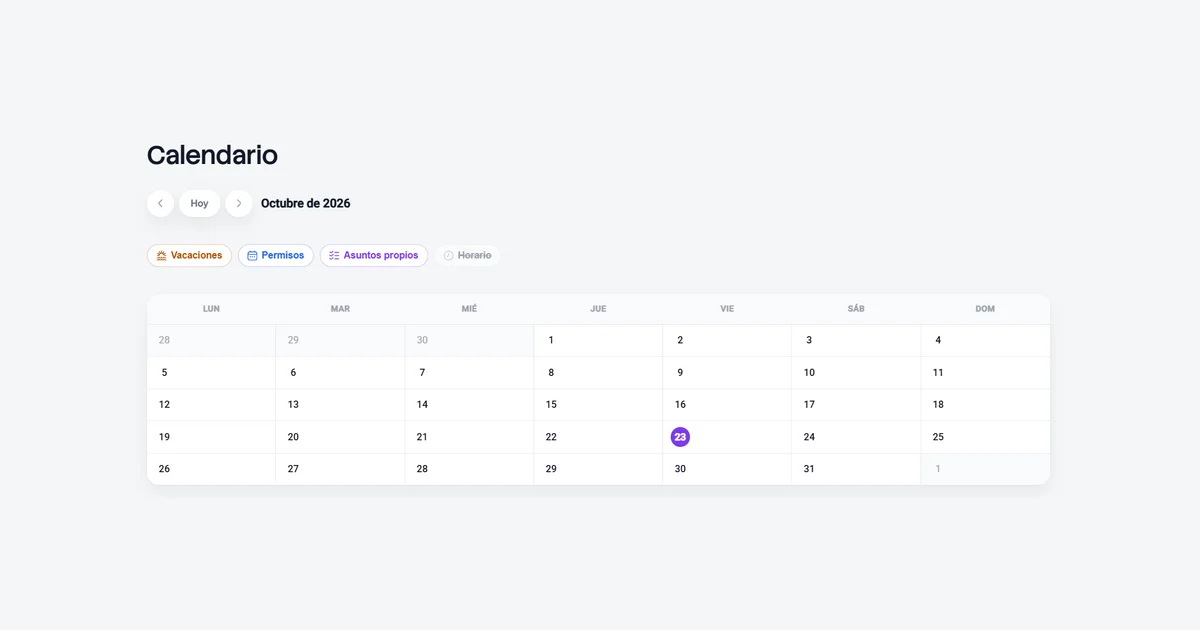The image size is (1200, 630).
Task: Select day 12 in the calendar
Action: coord(211,405)
